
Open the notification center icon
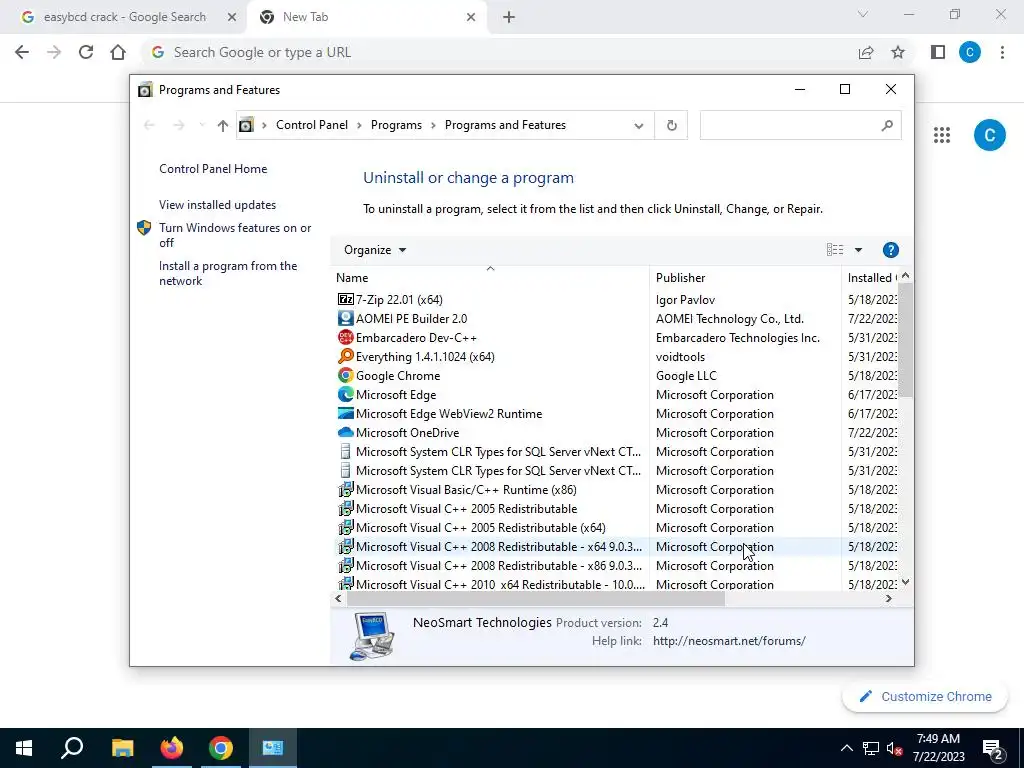coord(993,749)
